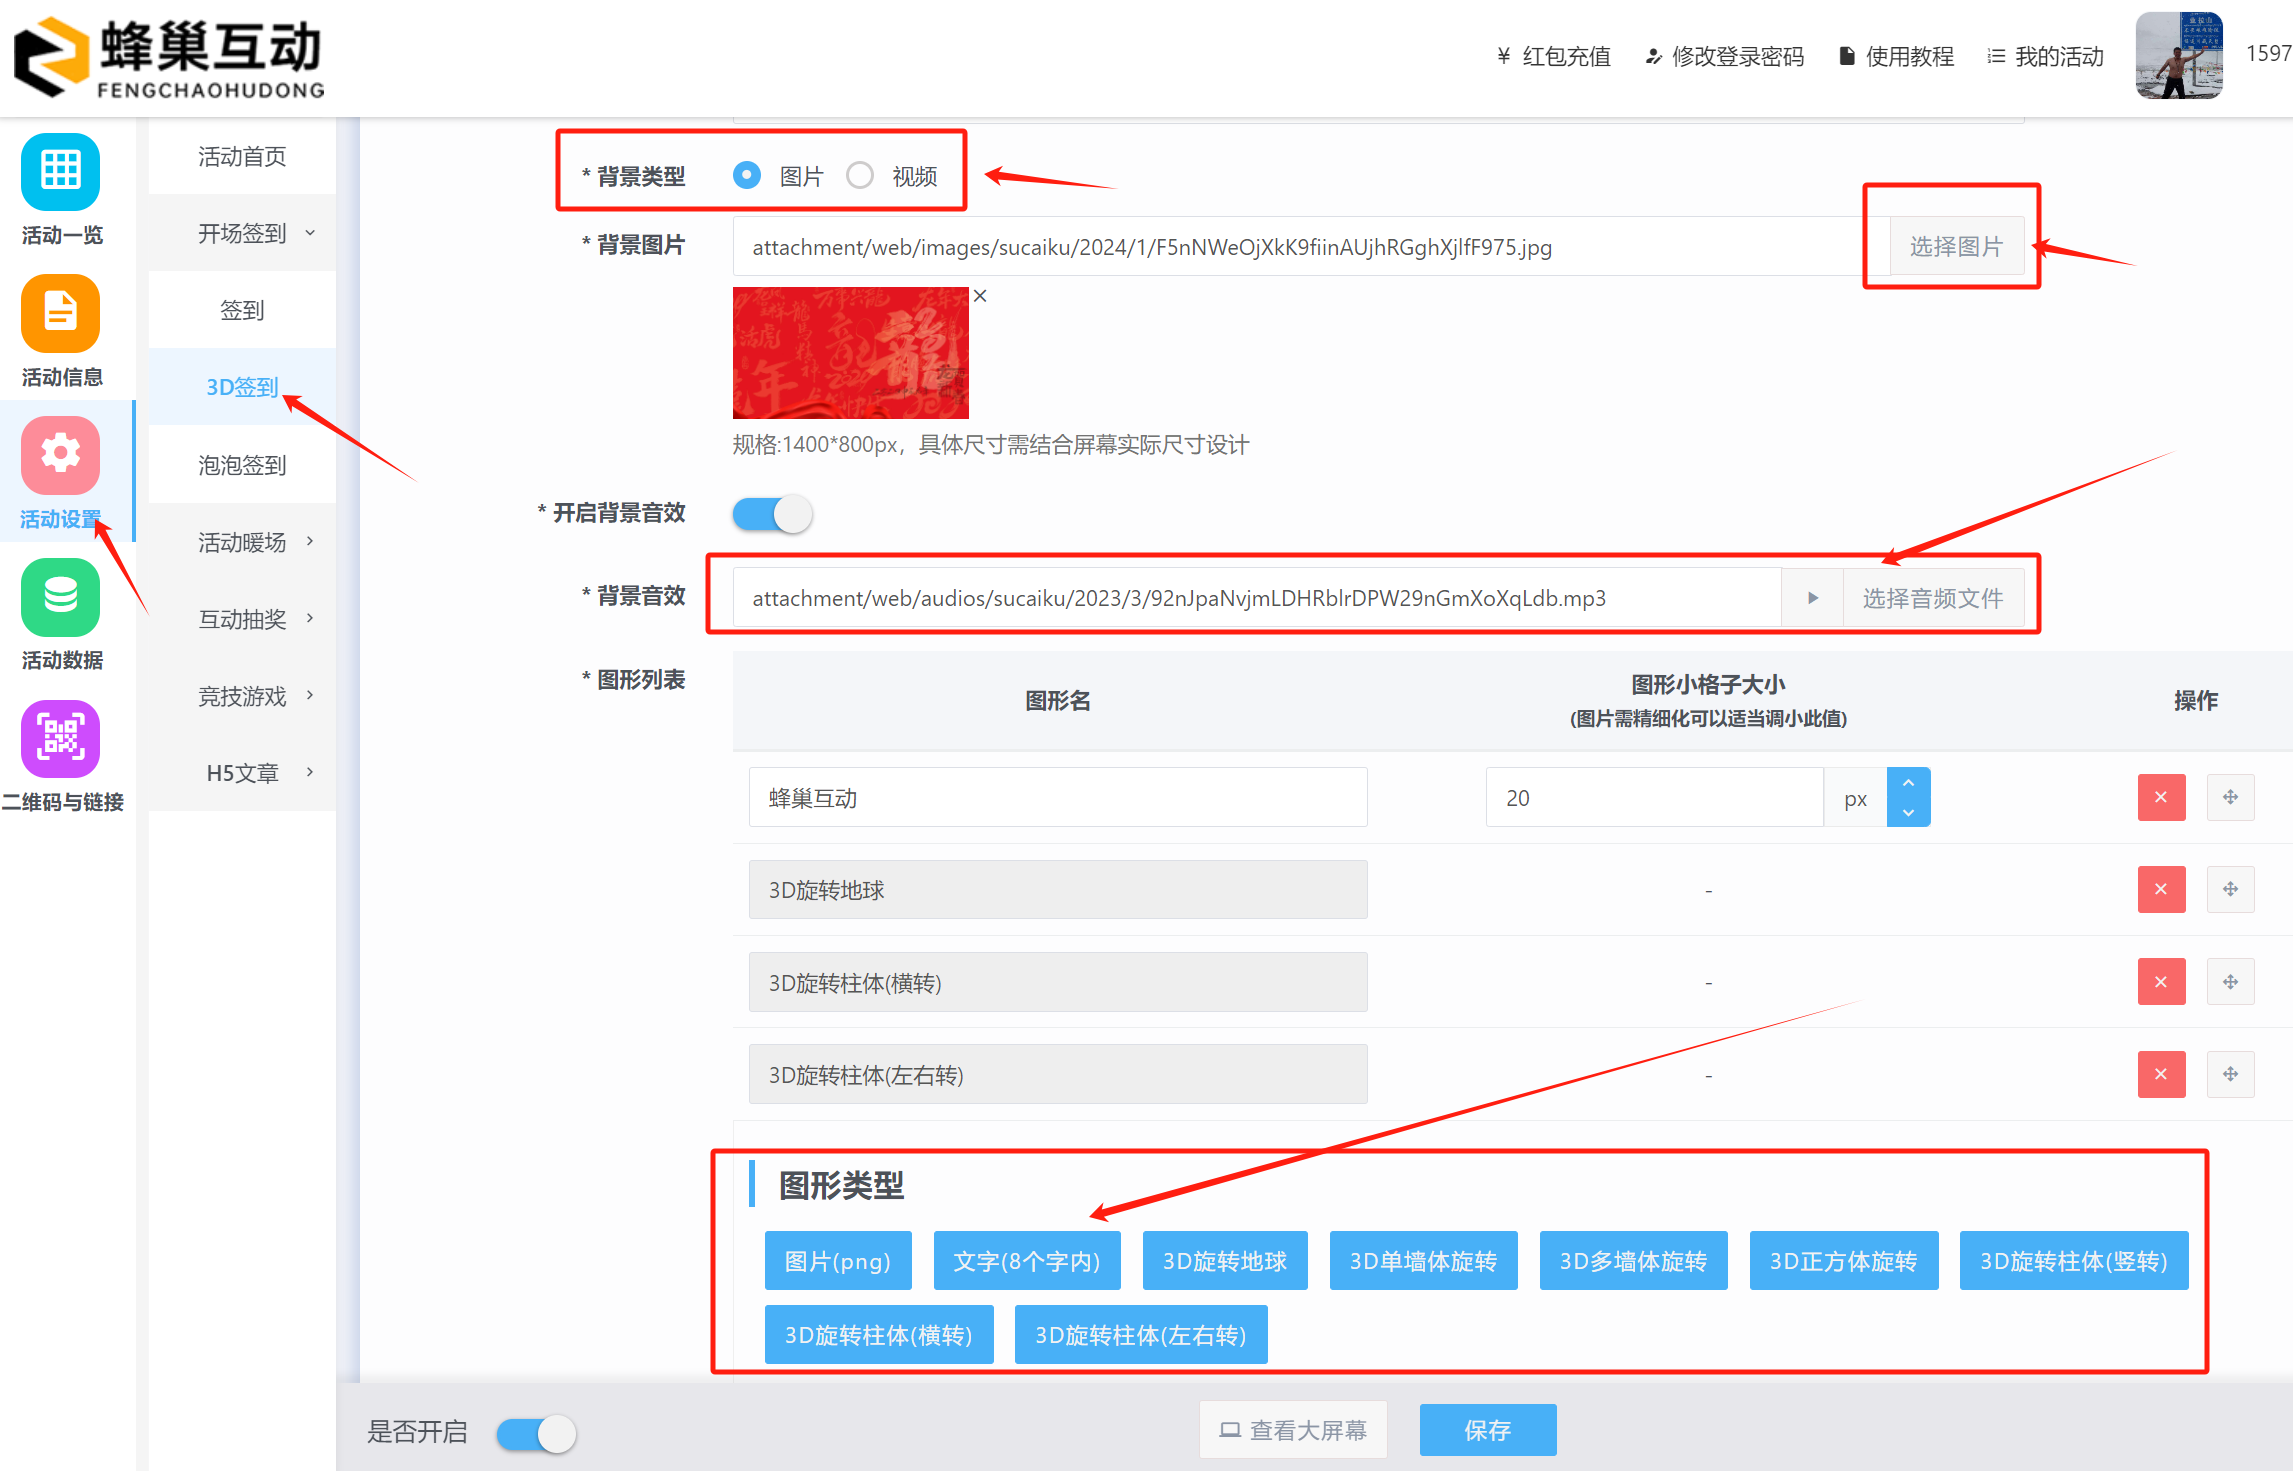Toggle the 是否开启 switch
This screenshot has width=2293, height=1471.
(x=537, y=1433)
